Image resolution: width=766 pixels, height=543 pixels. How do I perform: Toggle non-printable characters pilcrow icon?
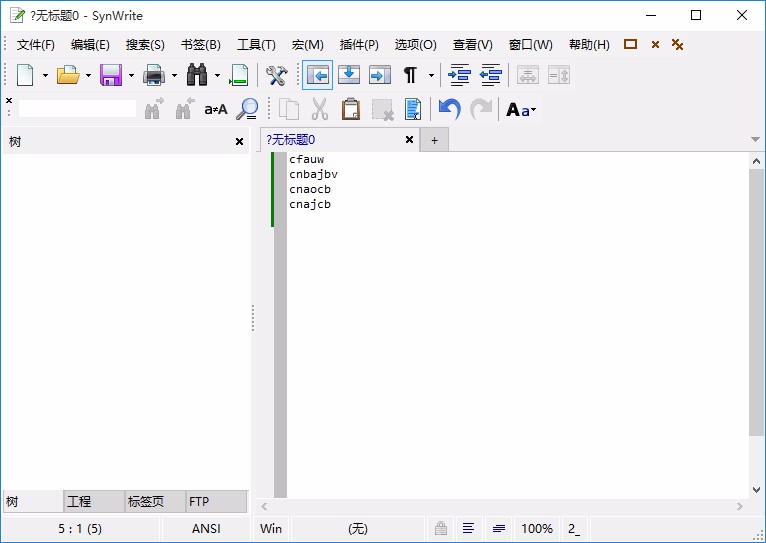pos(410,75)
